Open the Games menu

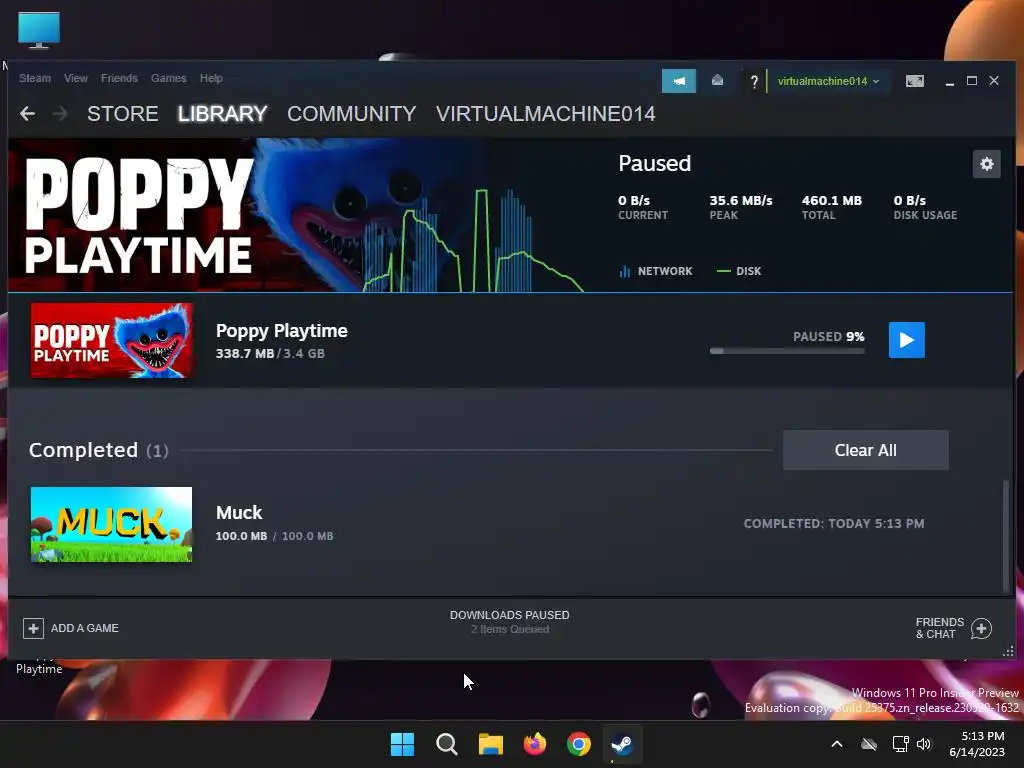tap(168, 78)
